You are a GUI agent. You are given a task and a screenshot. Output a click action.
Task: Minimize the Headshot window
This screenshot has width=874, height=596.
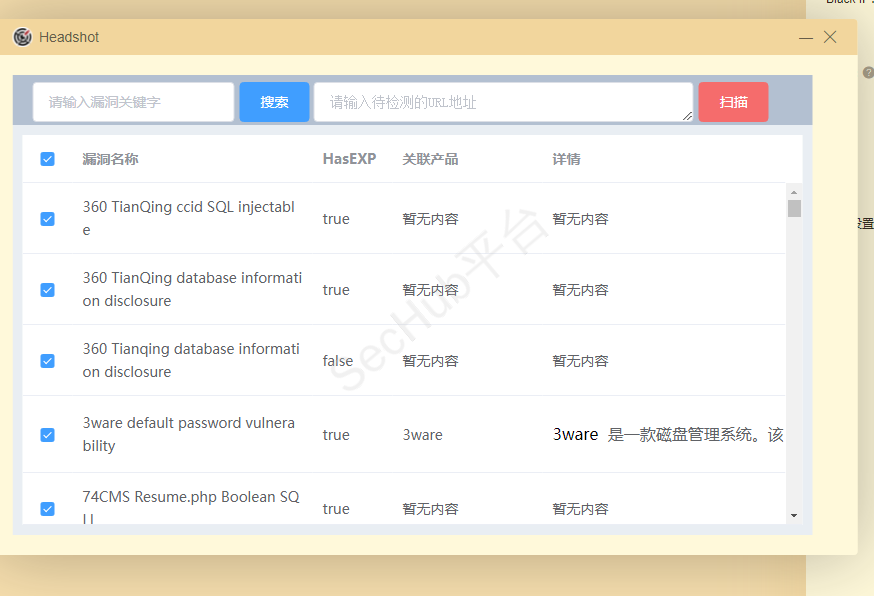tap(806, 37)
